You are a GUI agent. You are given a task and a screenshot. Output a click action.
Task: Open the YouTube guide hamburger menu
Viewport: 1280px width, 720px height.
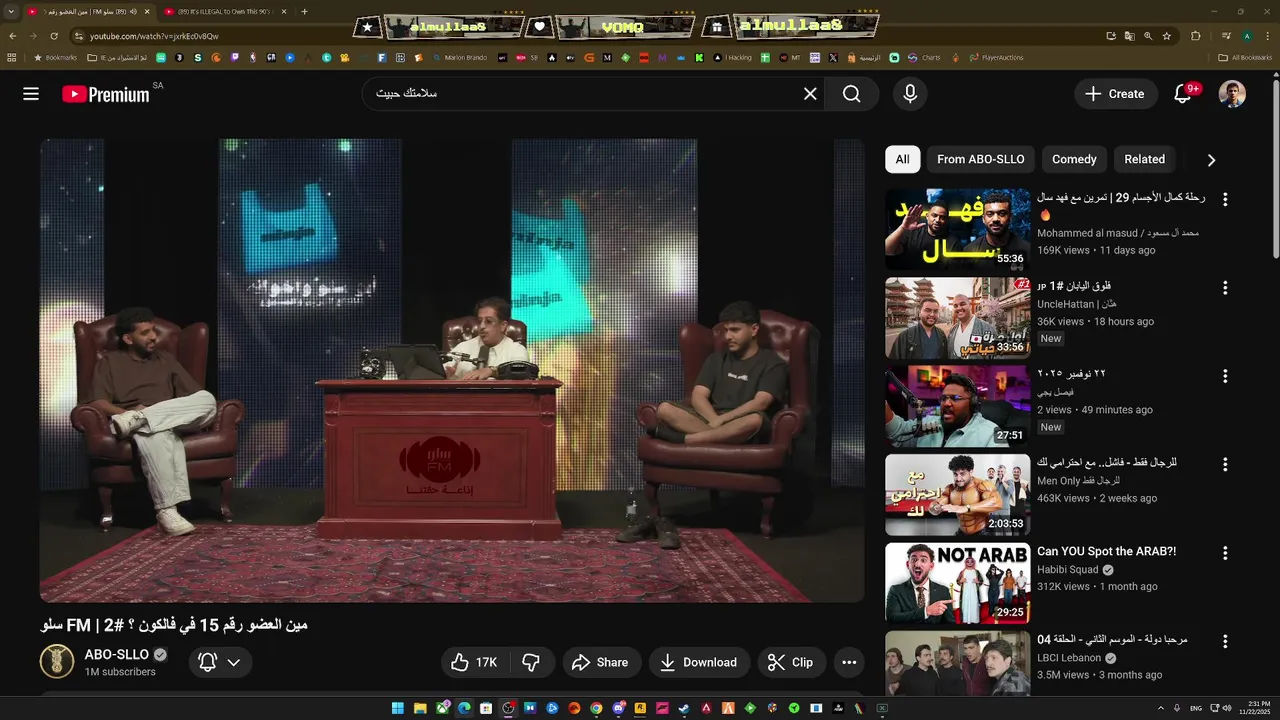coord(31,94)
